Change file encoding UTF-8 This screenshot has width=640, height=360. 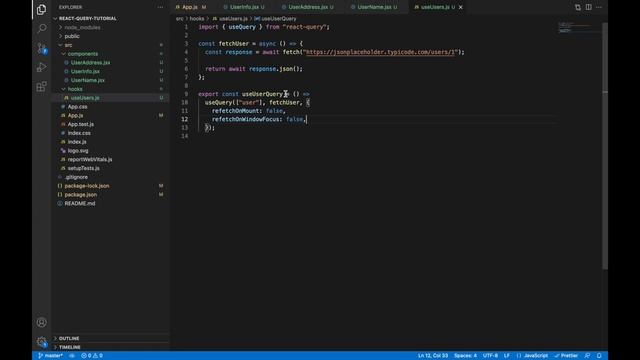pyautogui.click(x=490, y=356)
